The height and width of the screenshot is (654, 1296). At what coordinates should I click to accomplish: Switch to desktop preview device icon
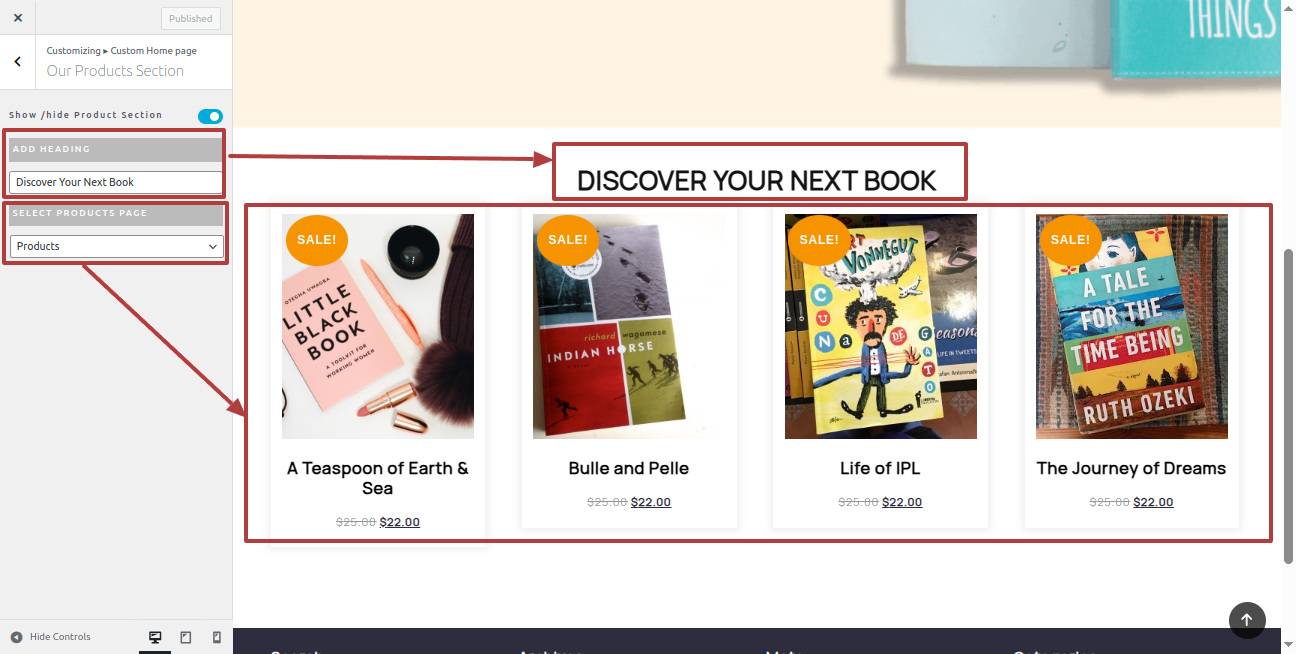[x=155, y=637]
